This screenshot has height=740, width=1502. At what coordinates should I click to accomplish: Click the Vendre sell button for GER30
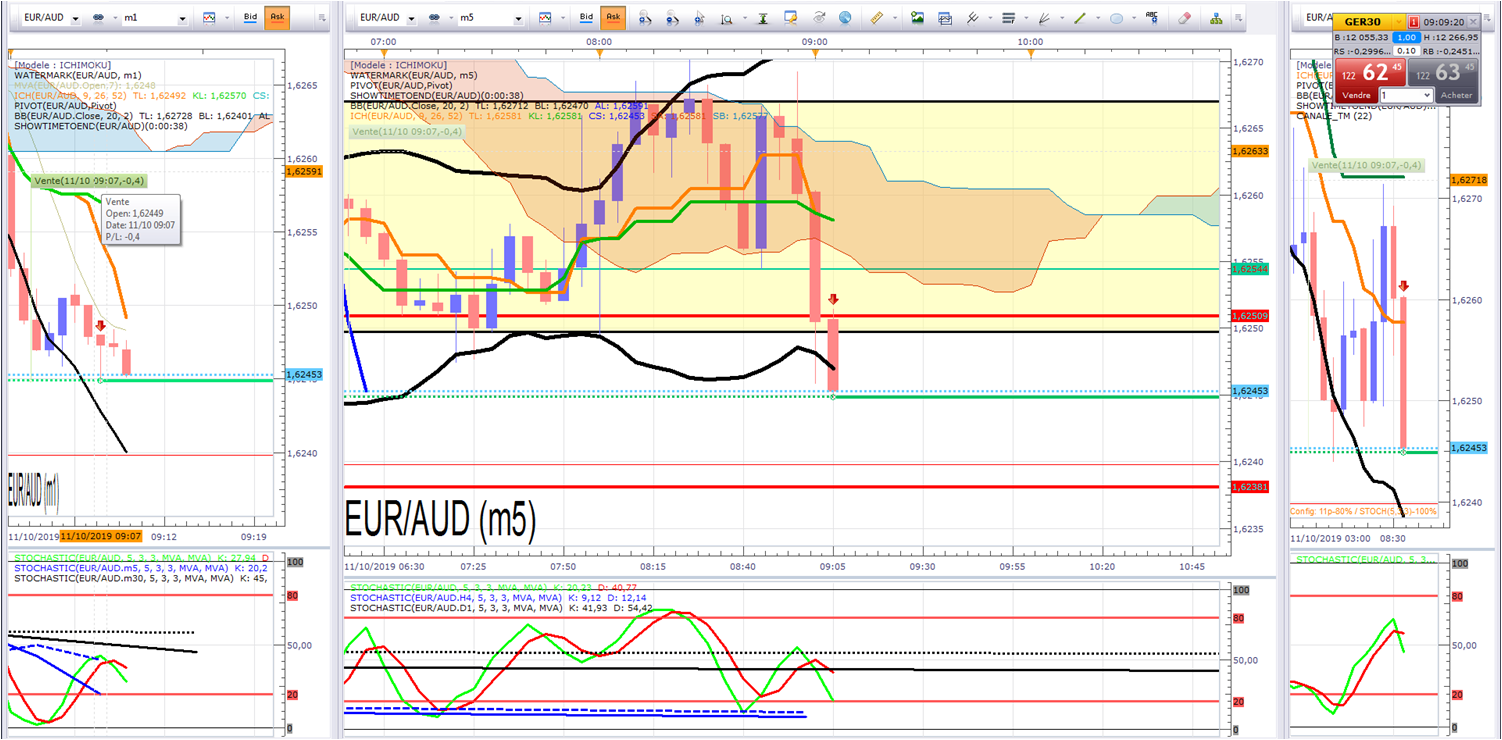pyautogui.click(x=1357, y=95)
